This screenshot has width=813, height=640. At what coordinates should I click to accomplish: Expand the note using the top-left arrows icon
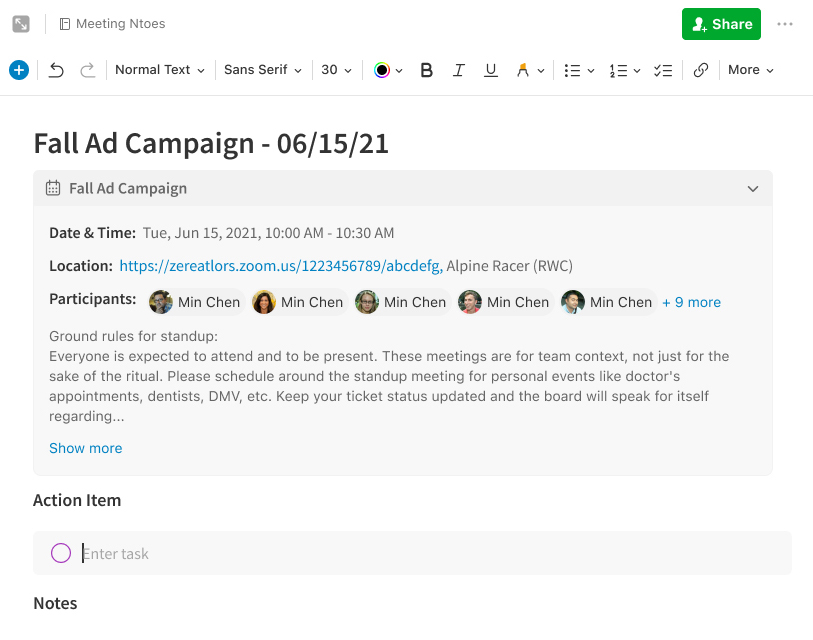(x=21, y=24)
